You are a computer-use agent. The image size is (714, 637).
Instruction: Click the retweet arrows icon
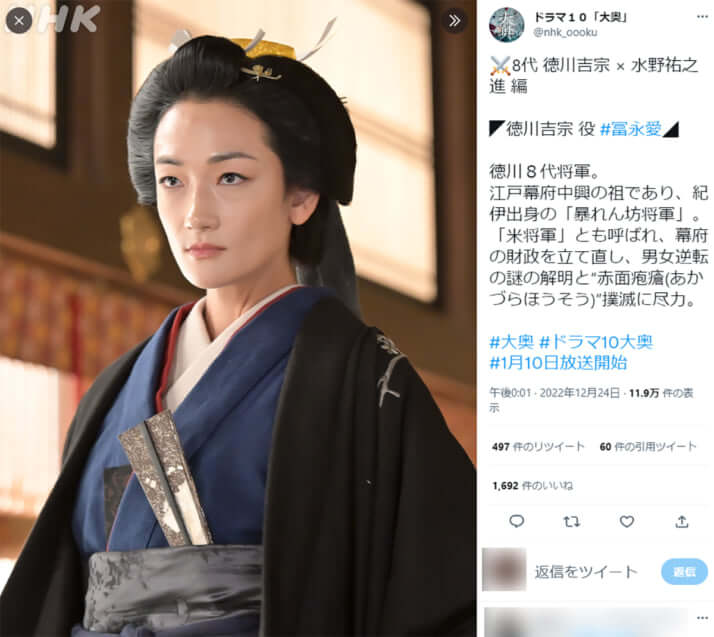click(571, 521)
